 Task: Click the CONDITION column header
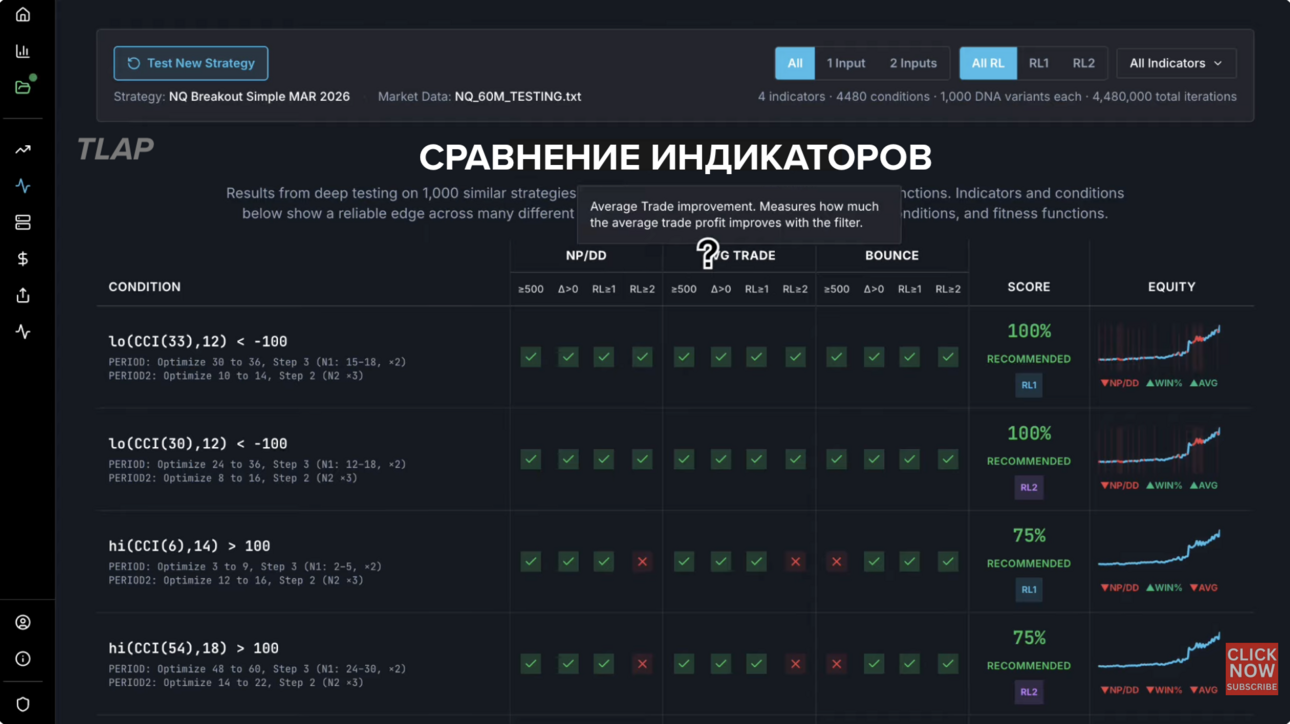[145, 287]
